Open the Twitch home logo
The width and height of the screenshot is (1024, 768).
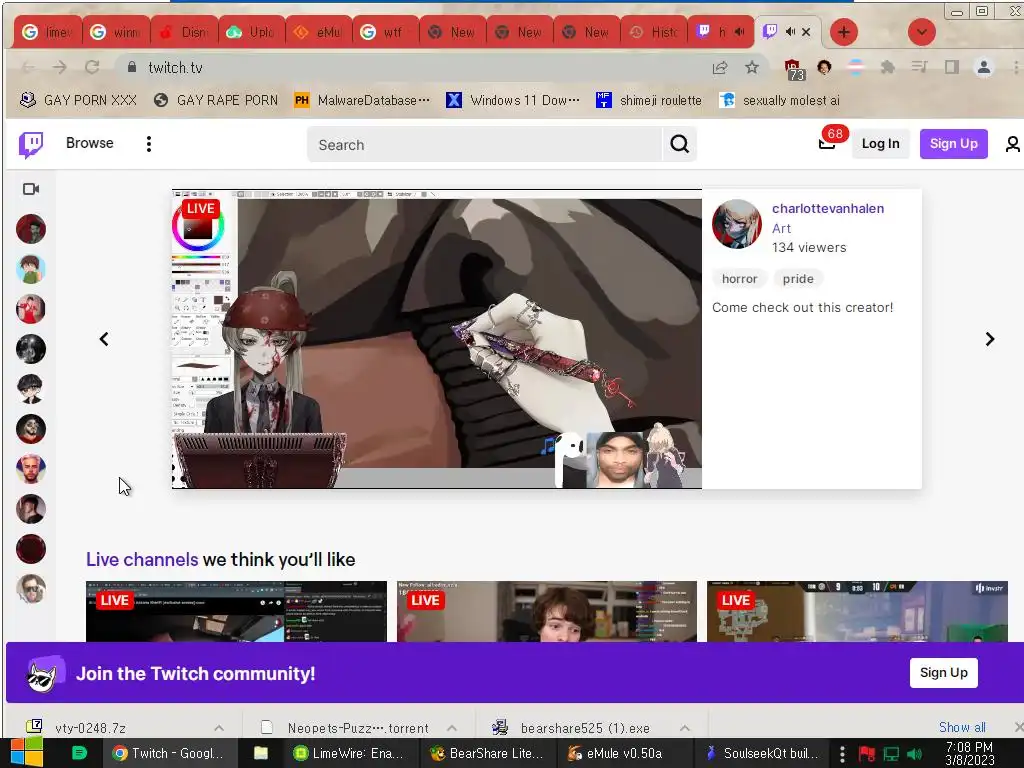click(31, 144)
